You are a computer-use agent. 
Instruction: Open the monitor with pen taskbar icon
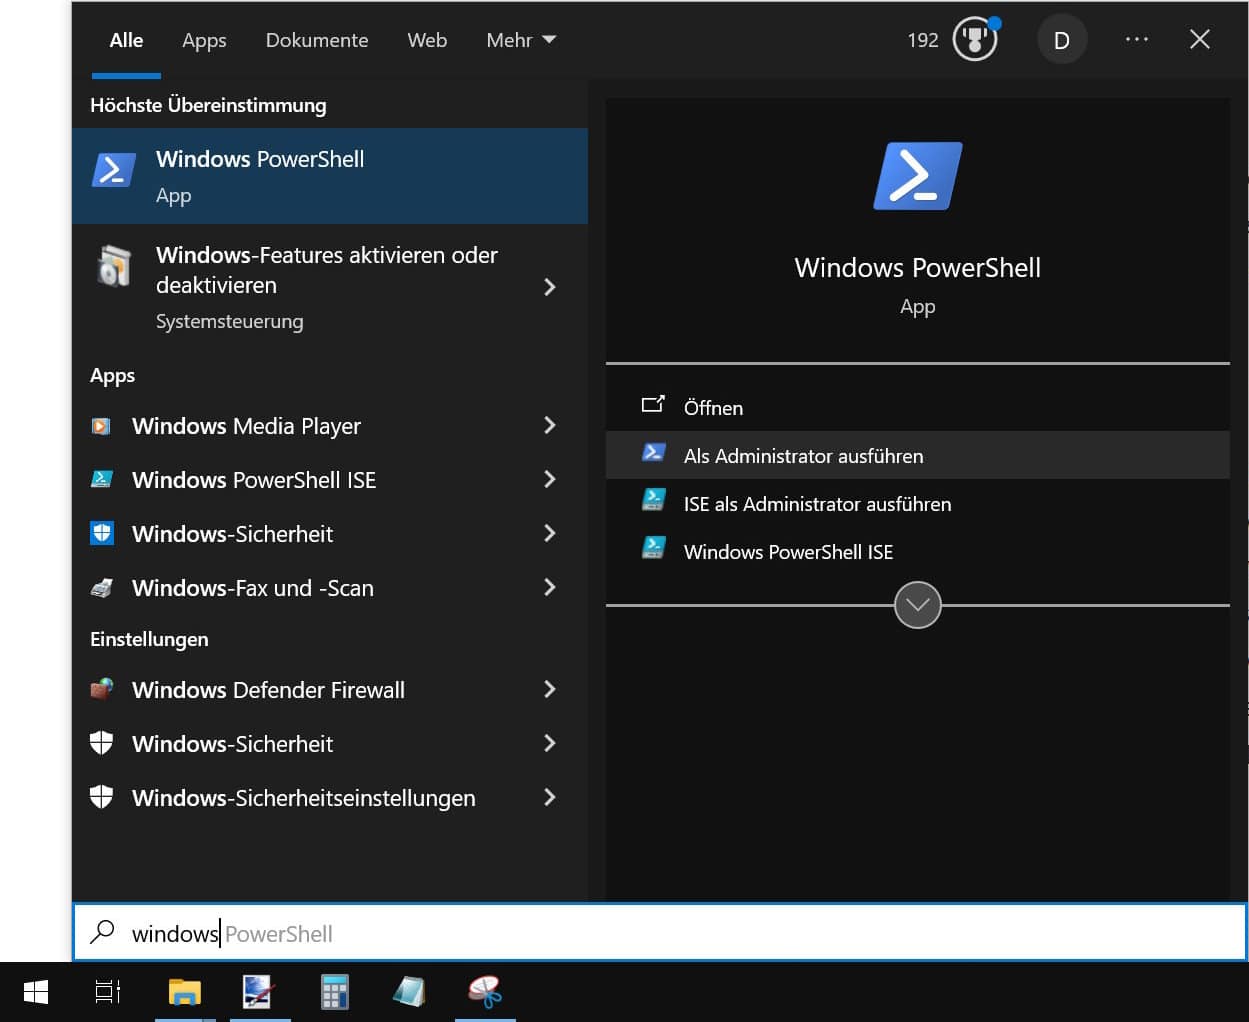(258, 992)
